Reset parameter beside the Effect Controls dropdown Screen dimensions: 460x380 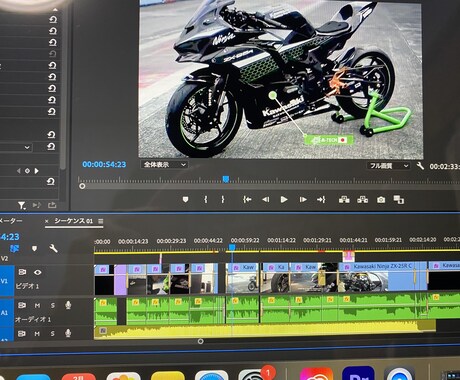click(x=51, y=146)
